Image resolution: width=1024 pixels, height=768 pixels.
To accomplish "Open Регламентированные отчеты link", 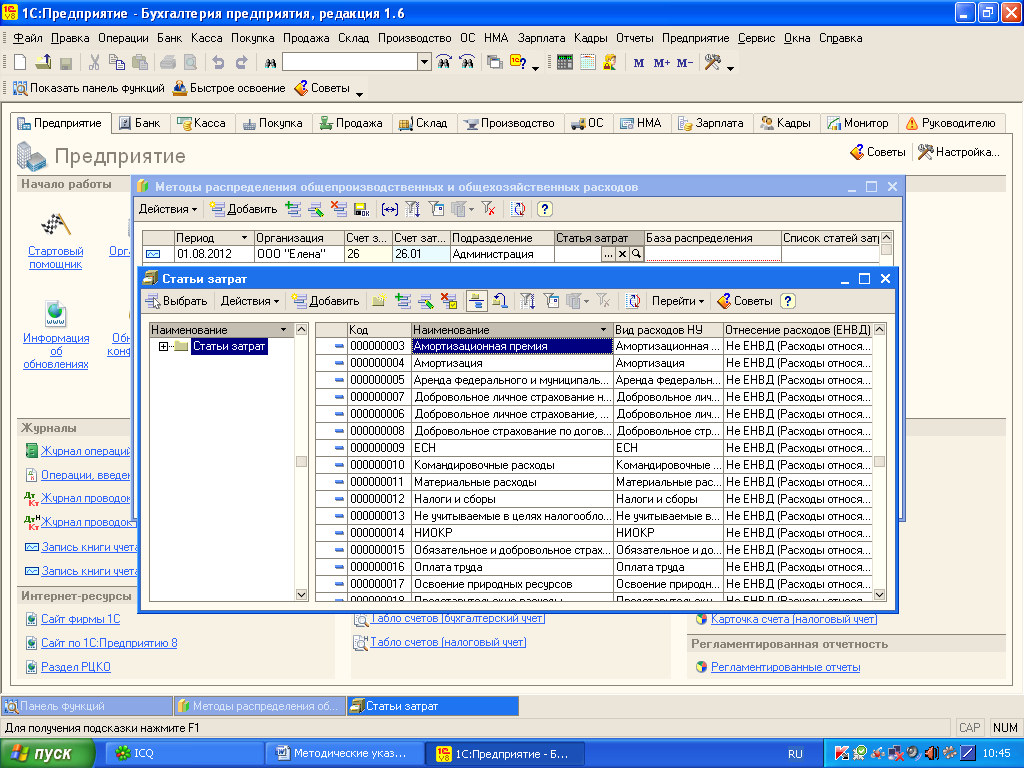I will [x=785, y=667].
